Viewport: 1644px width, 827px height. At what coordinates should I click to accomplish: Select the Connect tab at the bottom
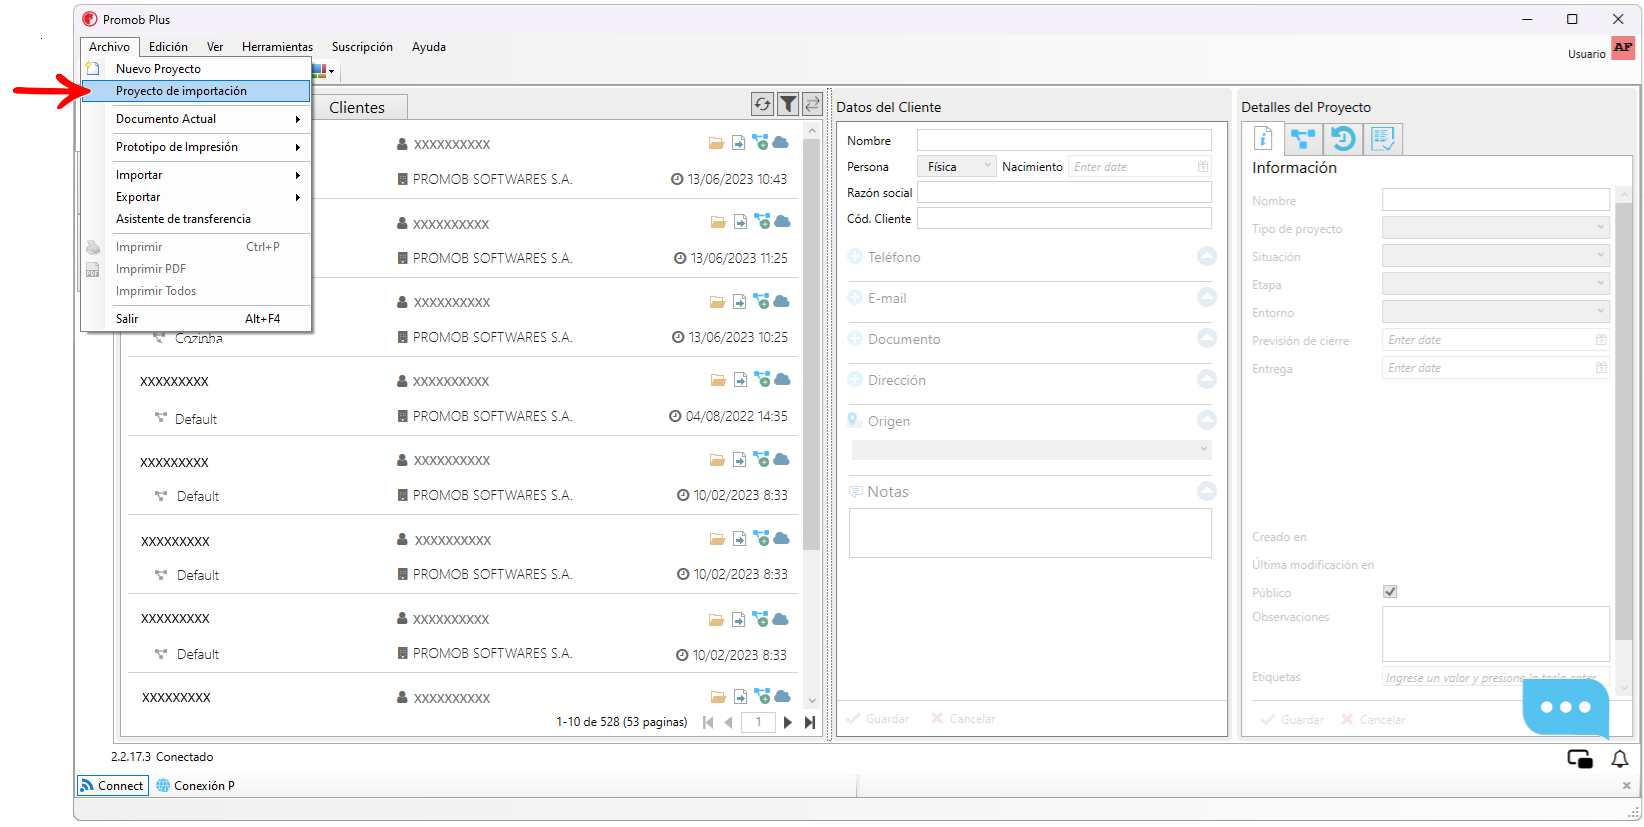(x=112, y=786)
